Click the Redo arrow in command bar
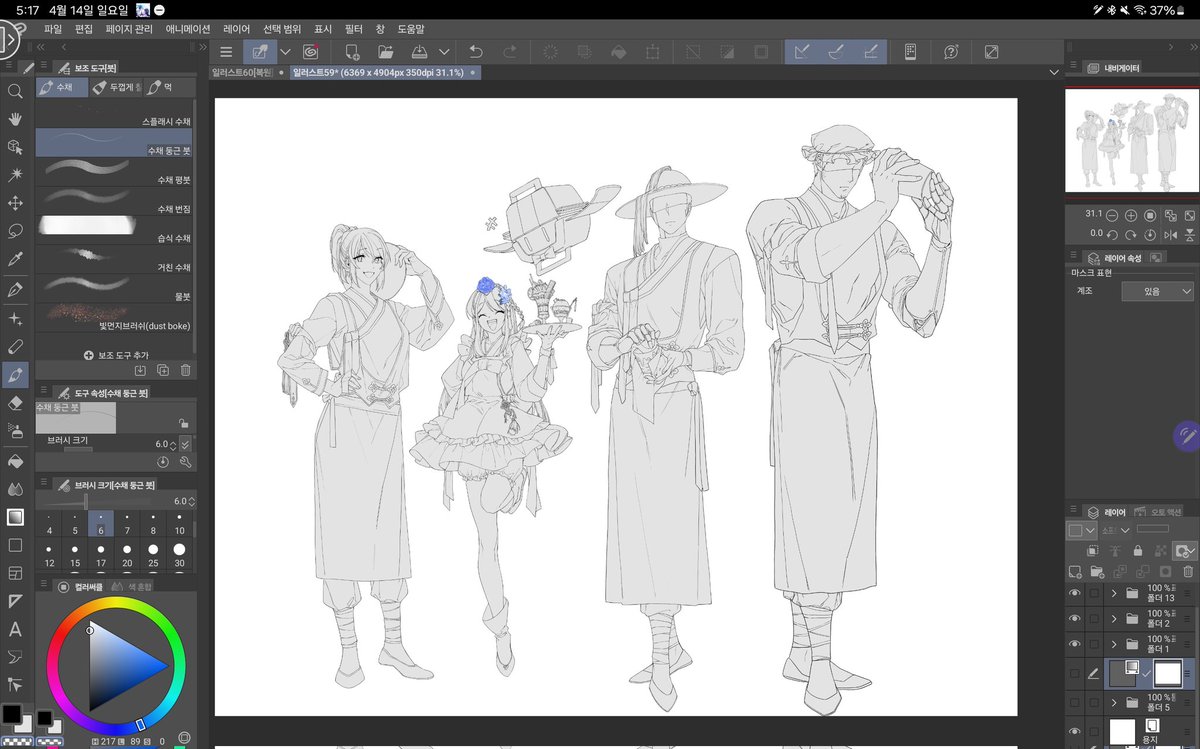The width and height of the screenshot is (1200, 749). pos(510,52)
